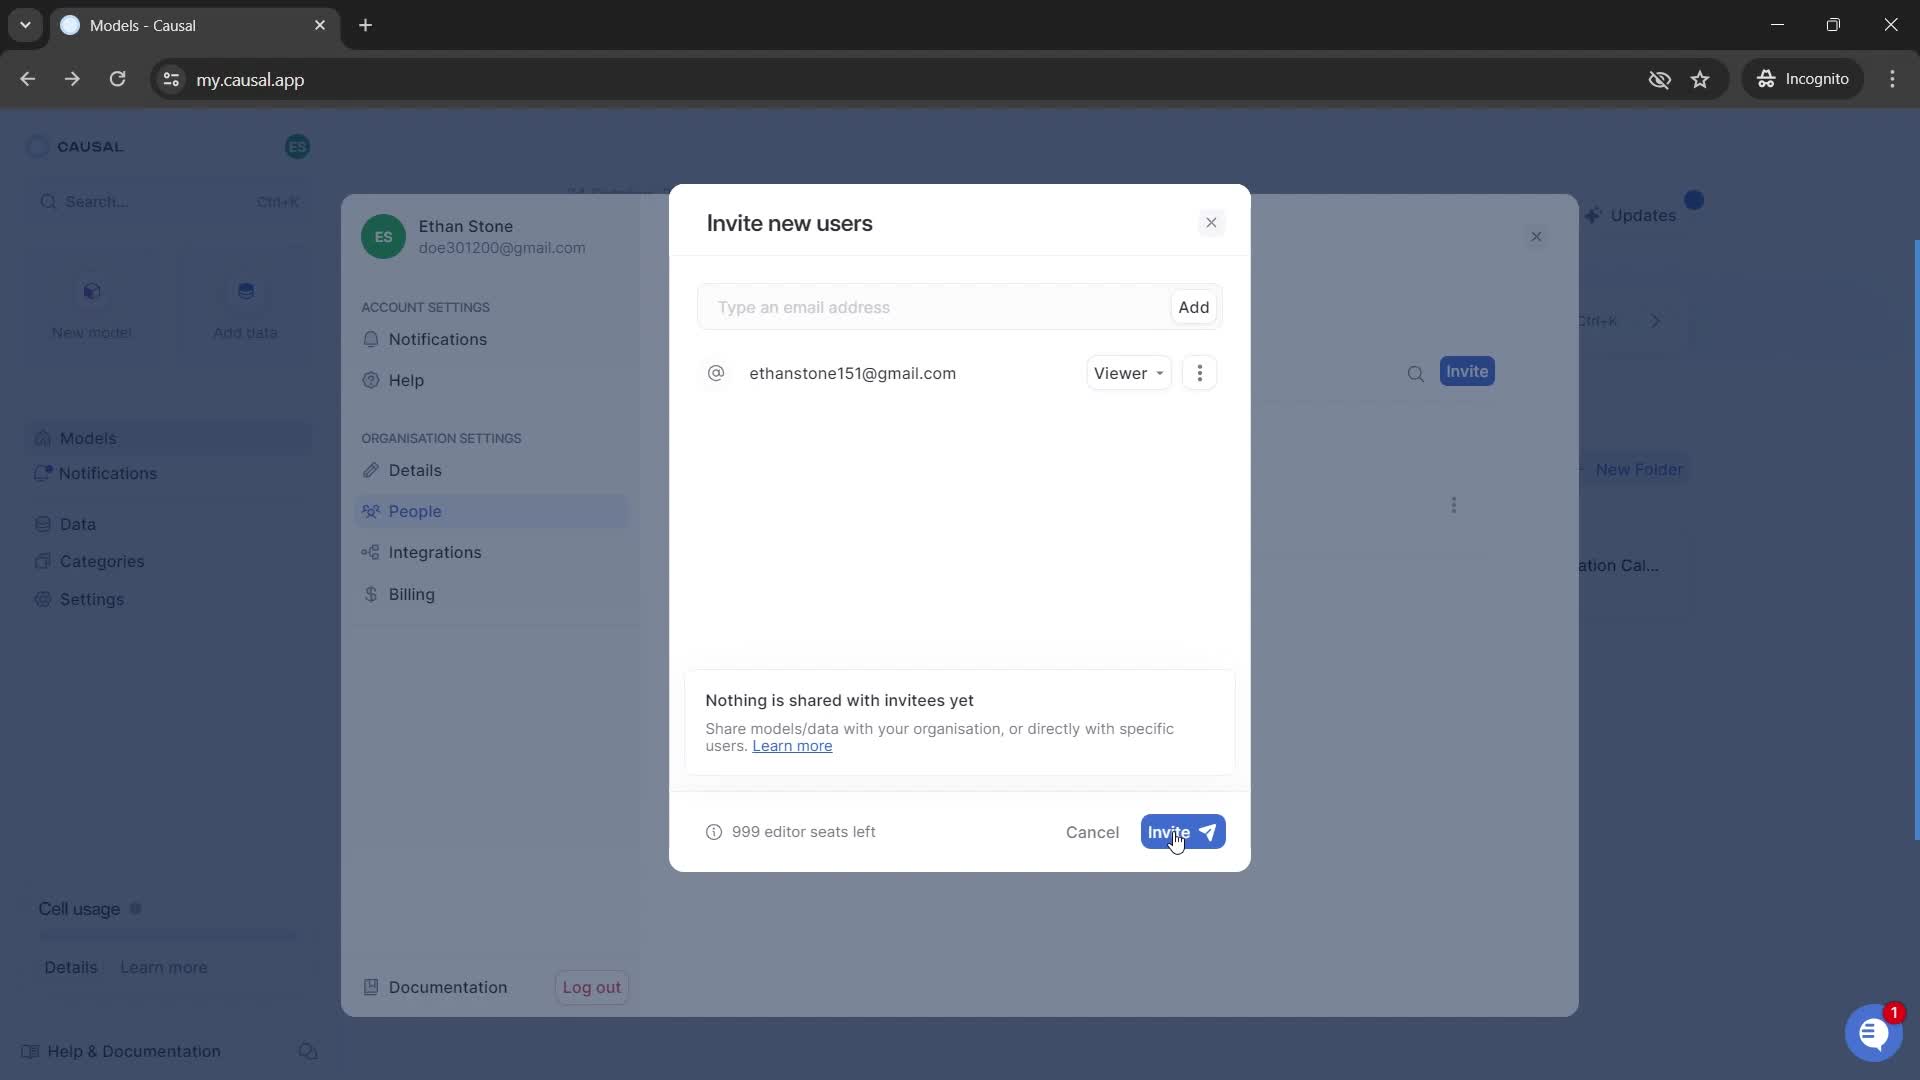Click the Cancel button to dismiss dialog
This screenshot has height=1080, width=1920.
[x=1092, y=832]
